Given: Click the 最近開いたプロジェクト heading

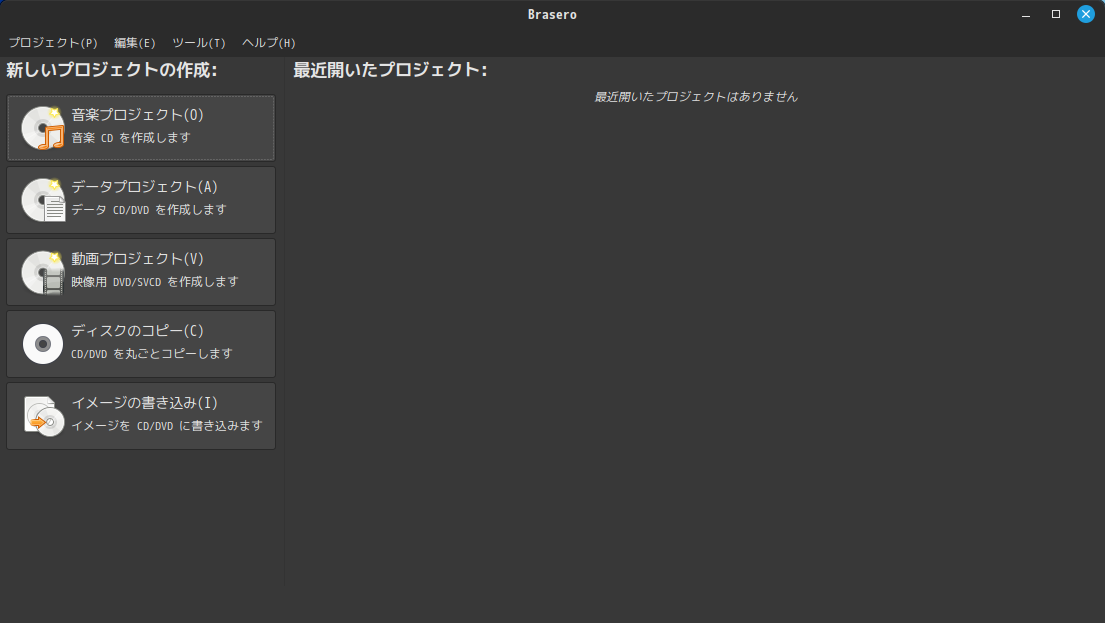Looking at the screenshot, I should pos(390,70).
